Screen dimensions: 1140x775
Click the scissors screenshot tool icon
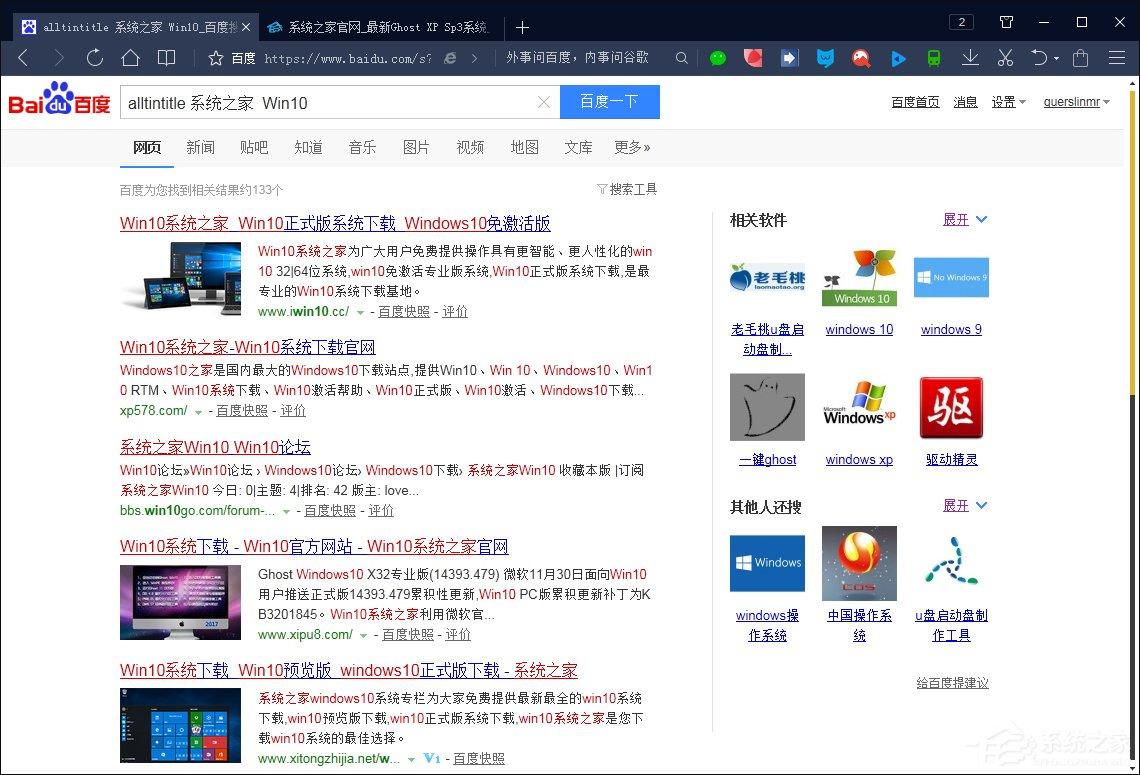[1005, 58]
